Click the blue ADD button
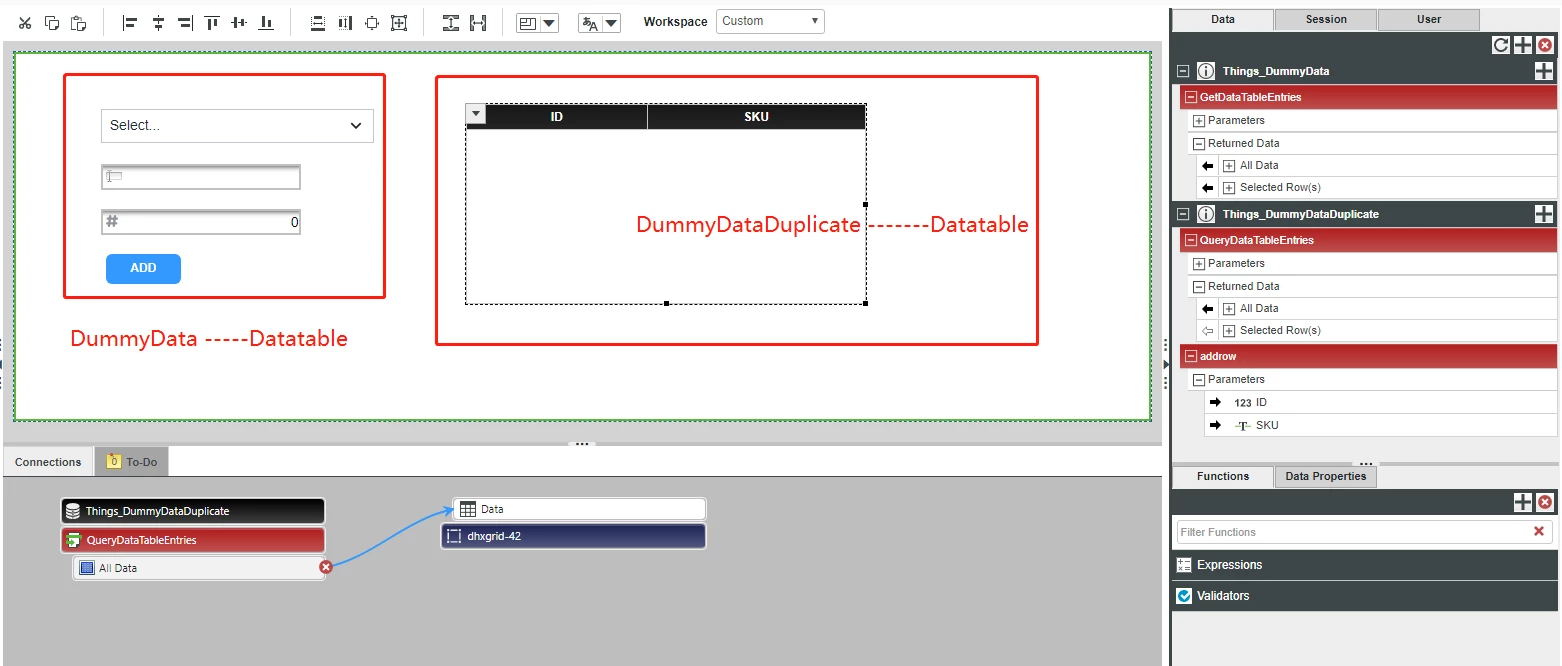Viewport: 1562px width, 666px height. pos(143,268)
